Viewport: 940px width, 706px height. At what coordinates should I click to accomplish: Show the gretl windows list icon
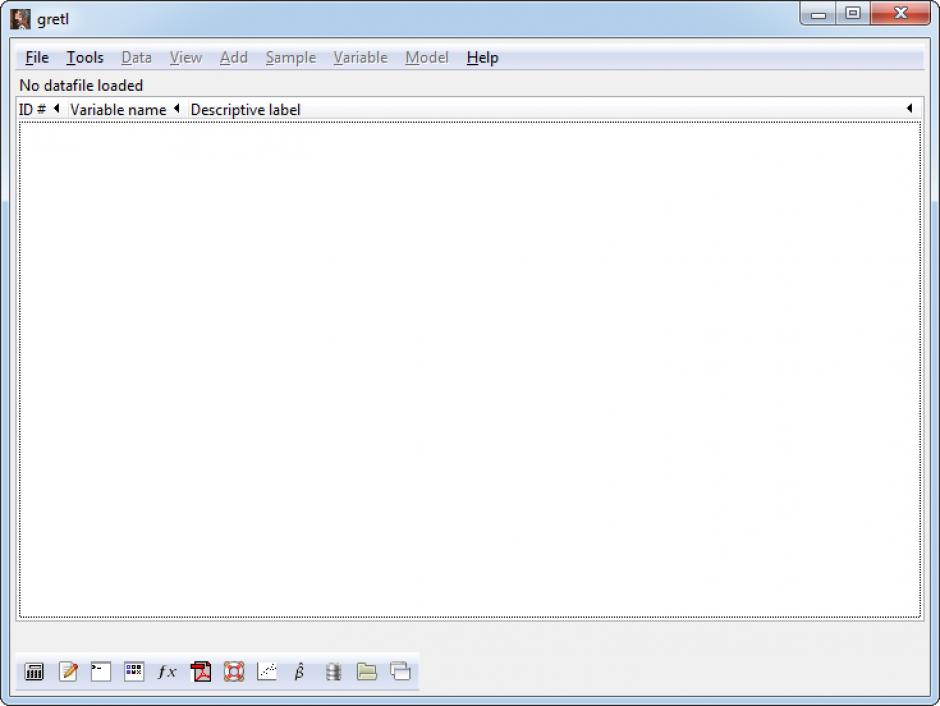click(400, 671)
